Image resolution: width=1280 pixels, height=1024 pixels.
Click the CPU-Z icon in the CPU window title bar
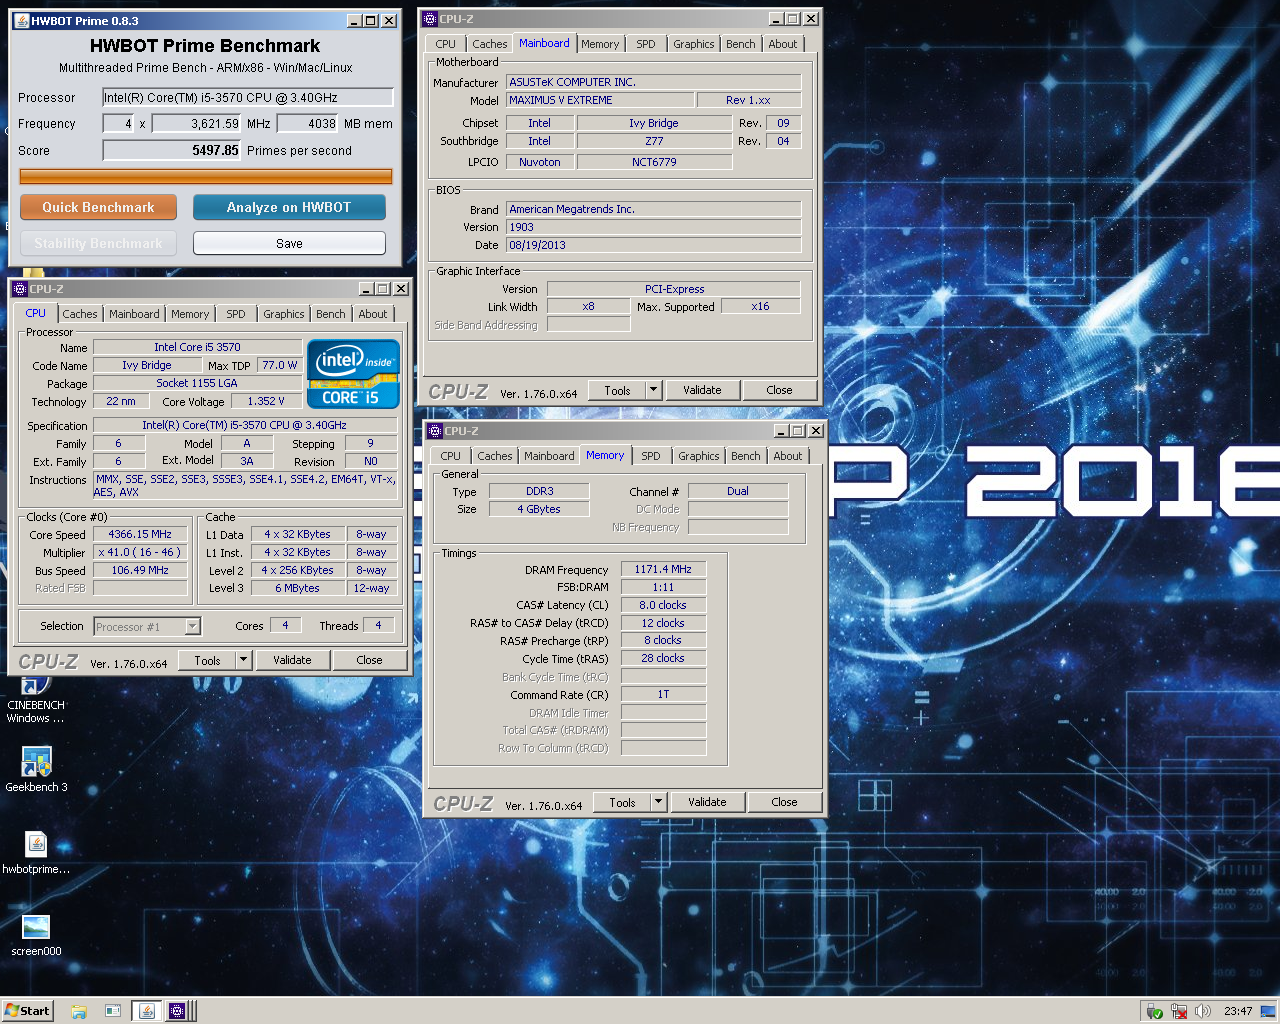[x=19, y=289]
